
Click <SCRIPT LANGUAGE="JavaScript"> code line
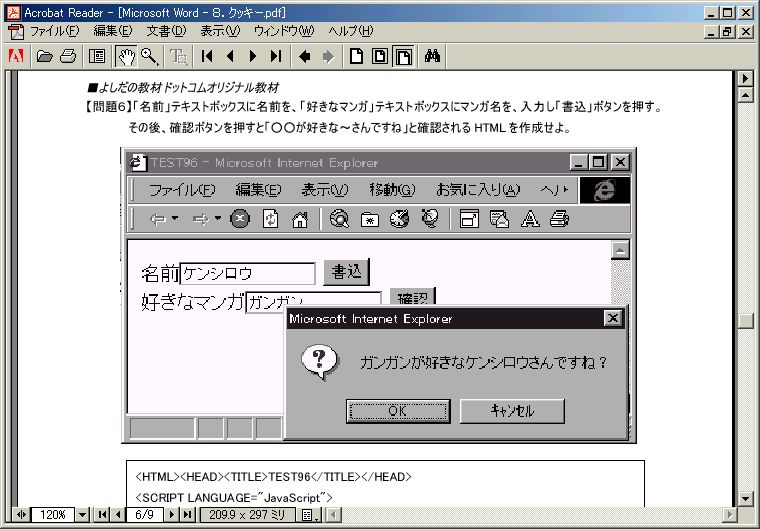tap(234, 497)
